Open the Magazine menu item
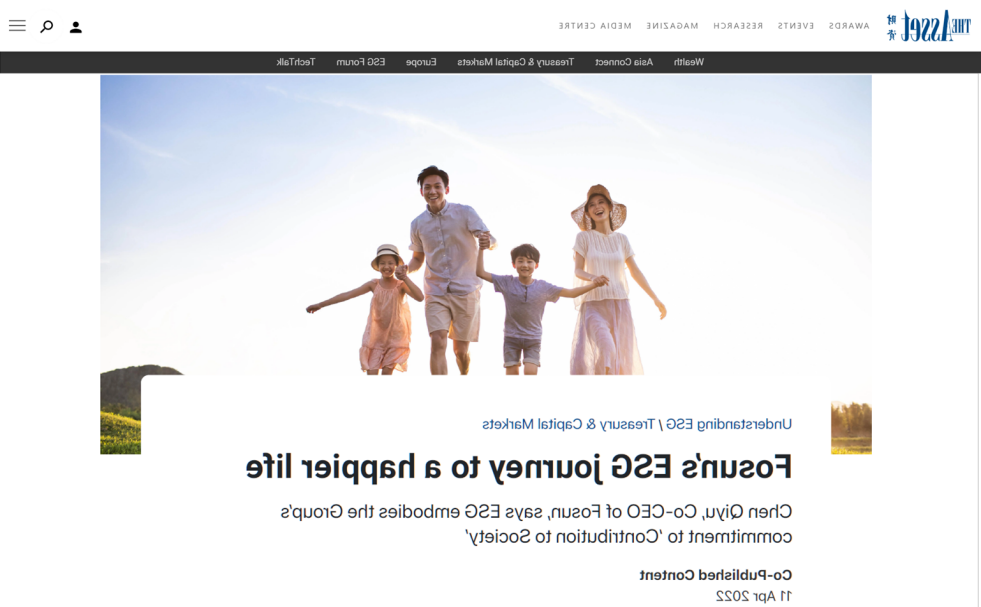Screen dimensions: 981x607 [673, 26]
